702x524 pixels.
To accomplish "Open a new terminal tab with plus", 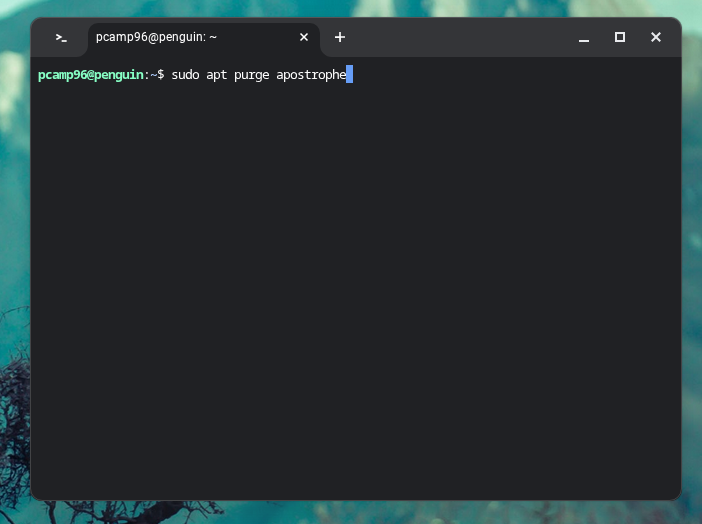I will point(340,37).
